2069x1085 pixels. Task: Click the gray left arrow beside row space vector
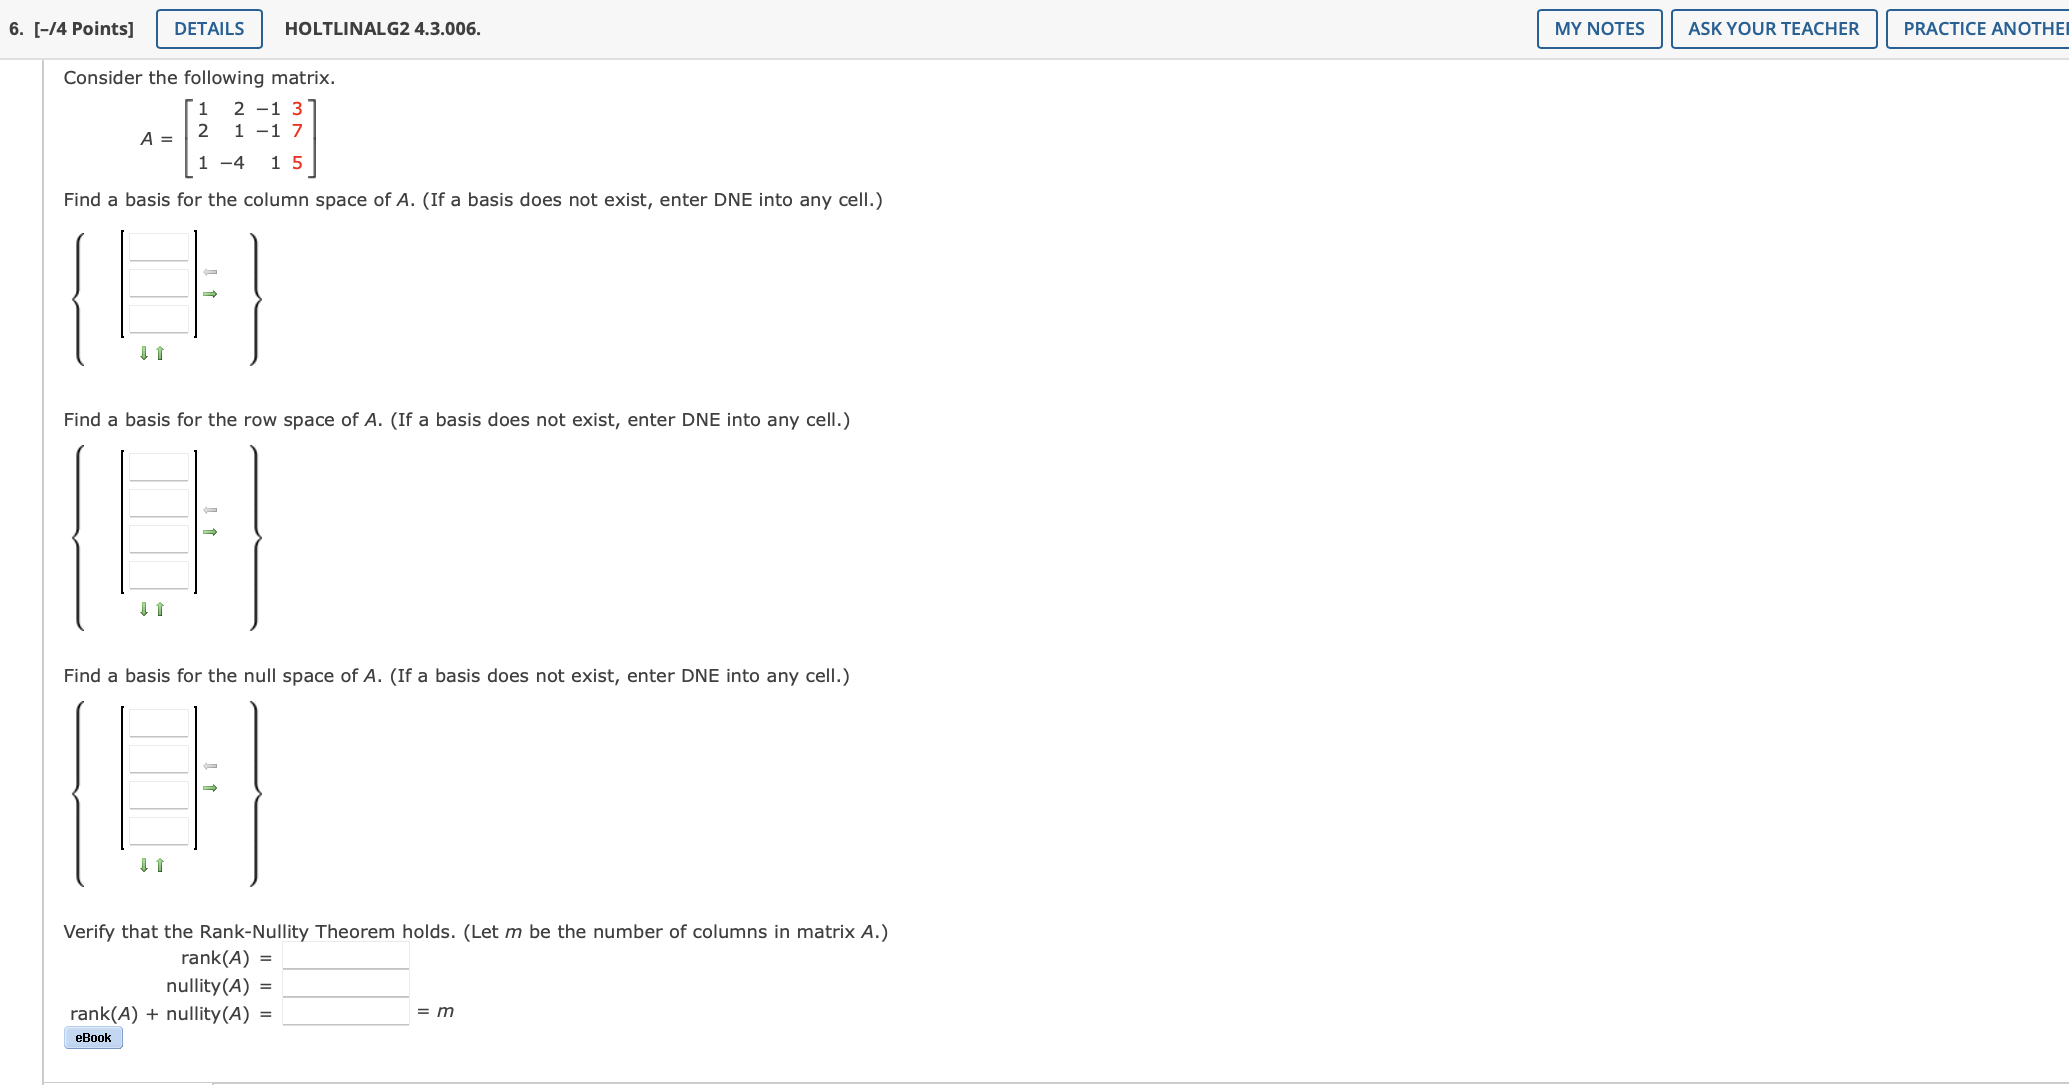tap(210, 510)
